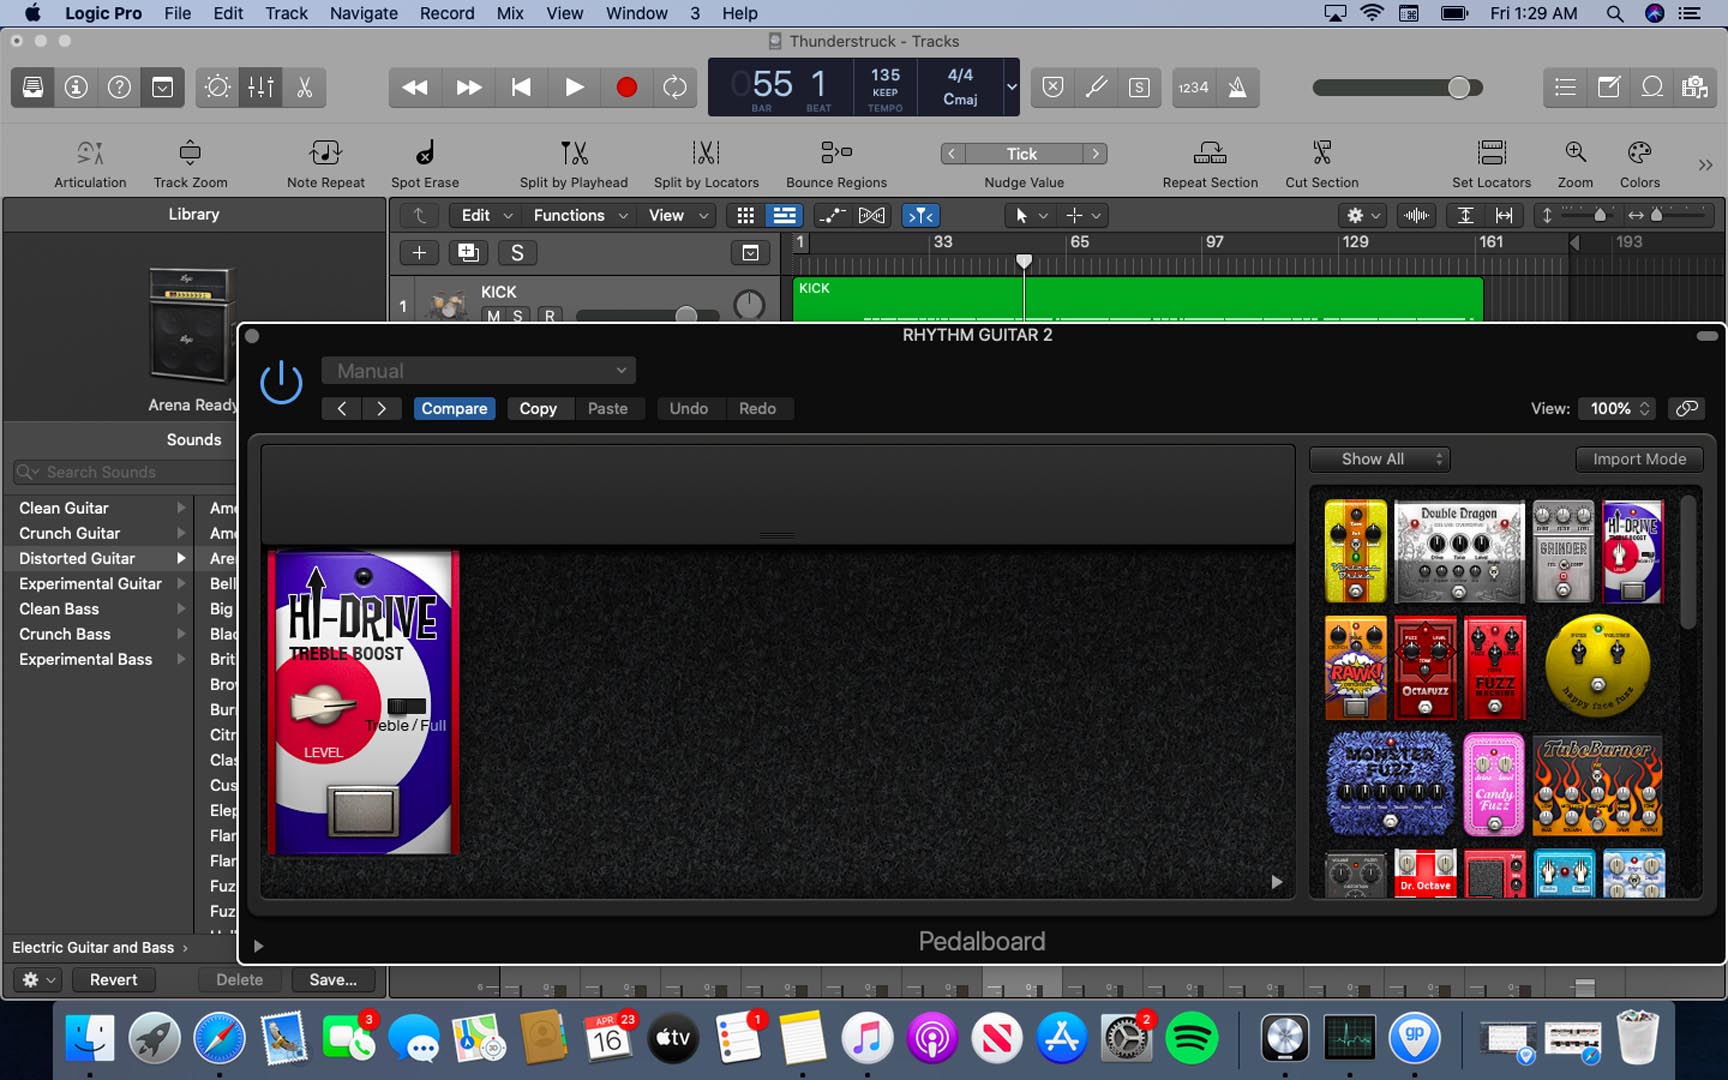Viewport: 1728px width, 1080px height.
Task: Open the Window menu
Action: coord(636,13)
